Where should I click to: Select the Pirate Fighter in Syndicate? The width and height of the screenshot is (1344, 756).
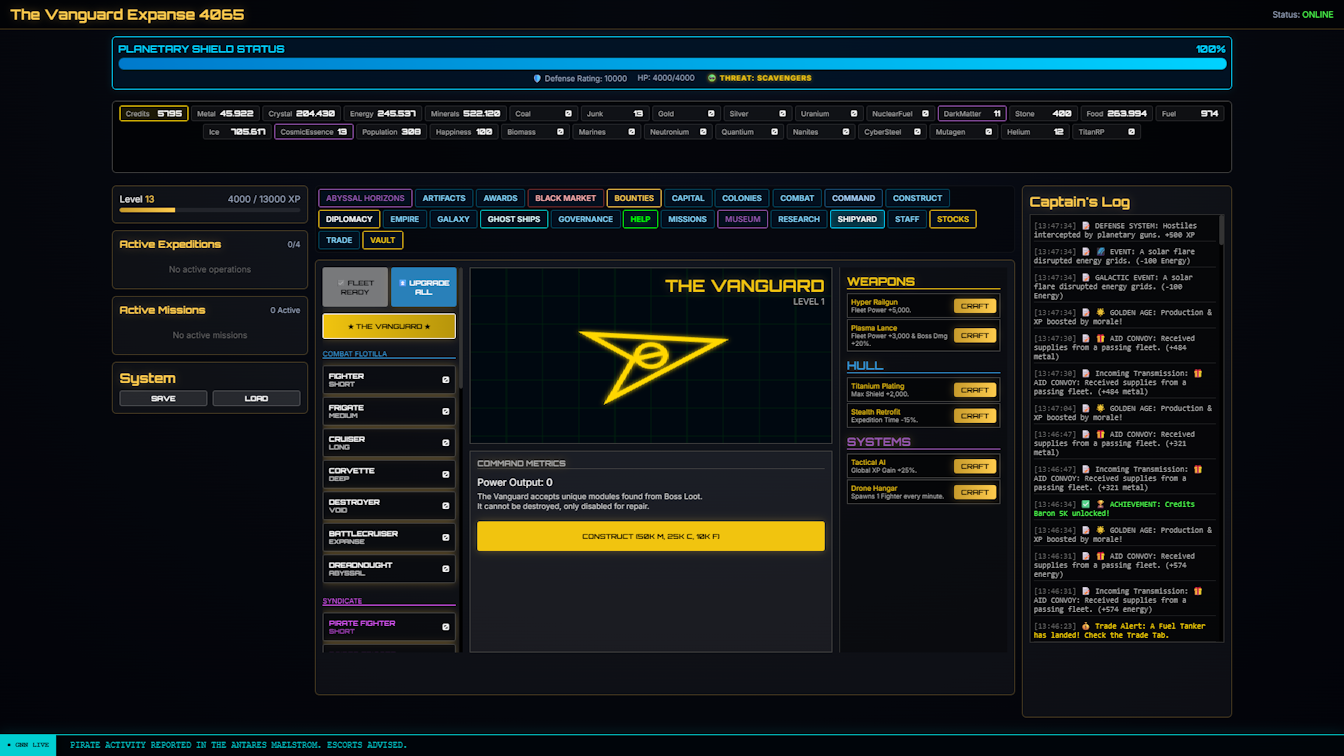(x=389, y=626)
